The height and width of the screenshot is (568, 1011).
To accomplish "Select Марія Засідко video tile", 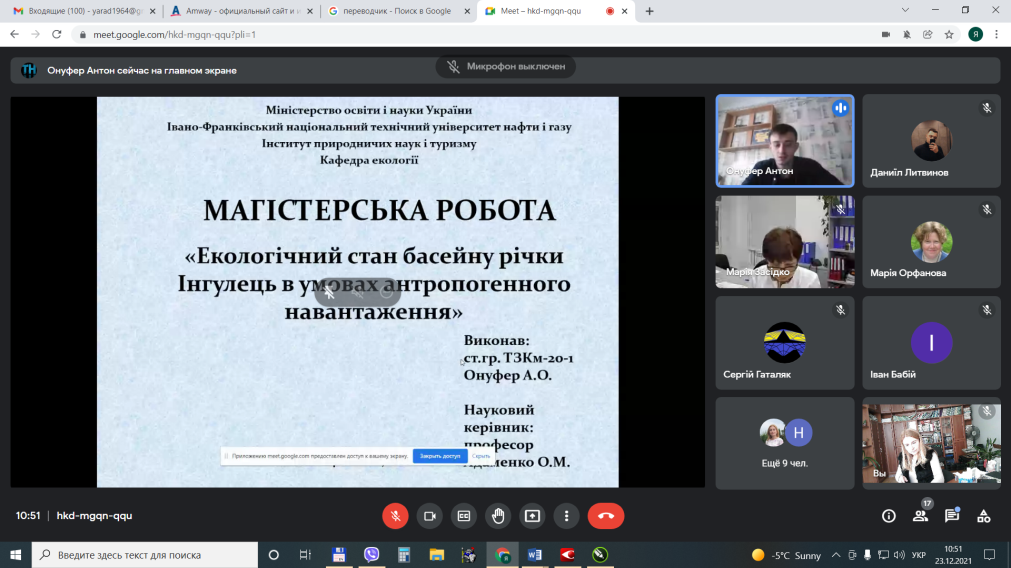I will point(785,242).
